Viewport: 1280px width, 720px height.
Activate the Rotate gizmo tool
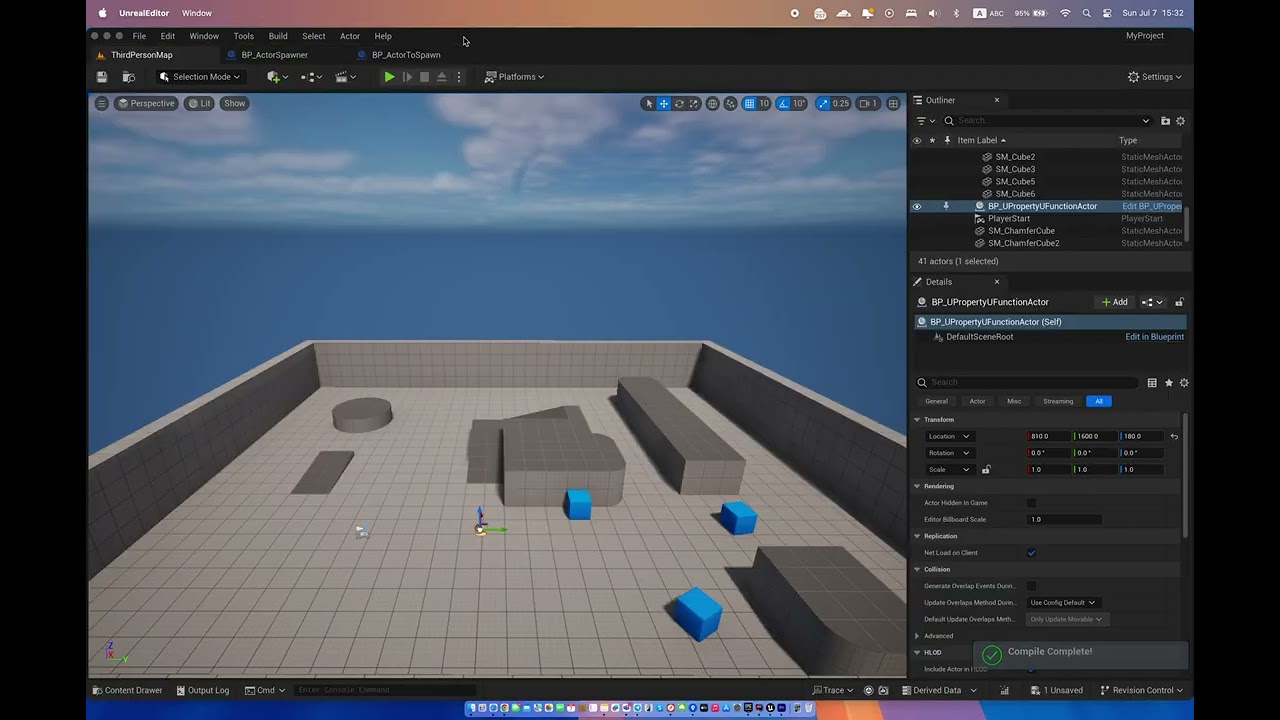[679, 103]
